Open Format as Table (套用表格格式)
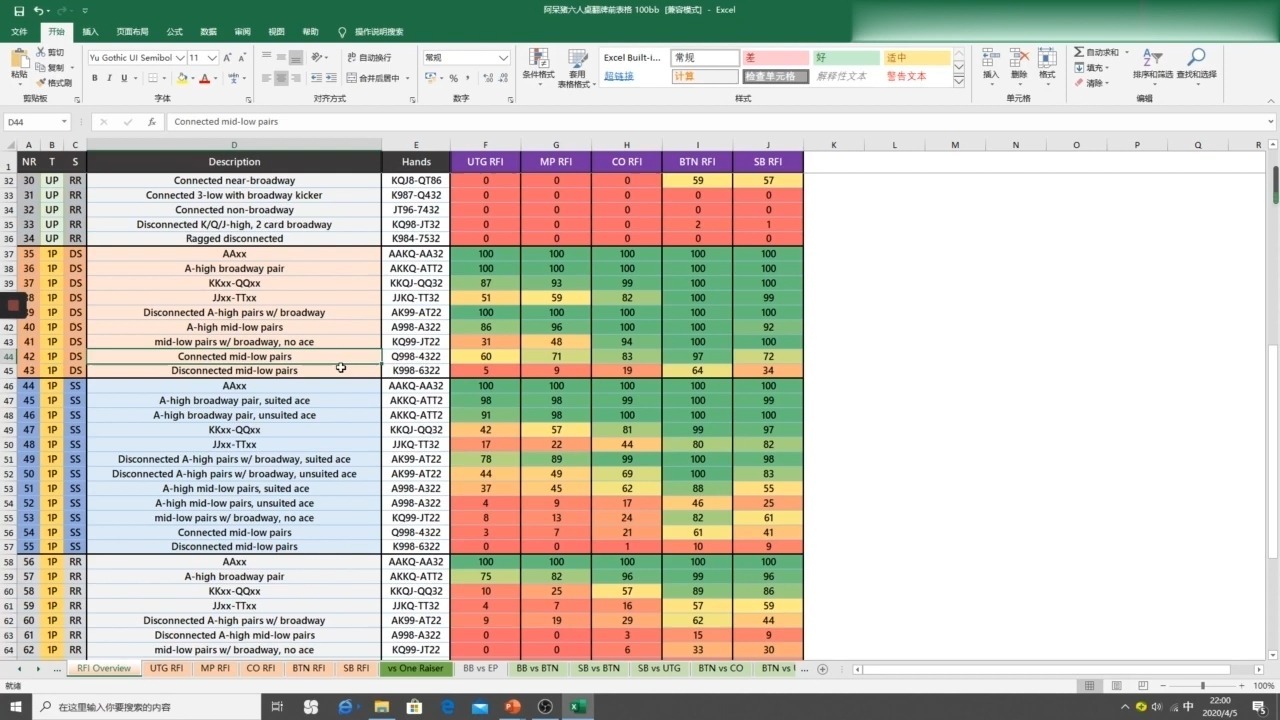 pos(577,67)
